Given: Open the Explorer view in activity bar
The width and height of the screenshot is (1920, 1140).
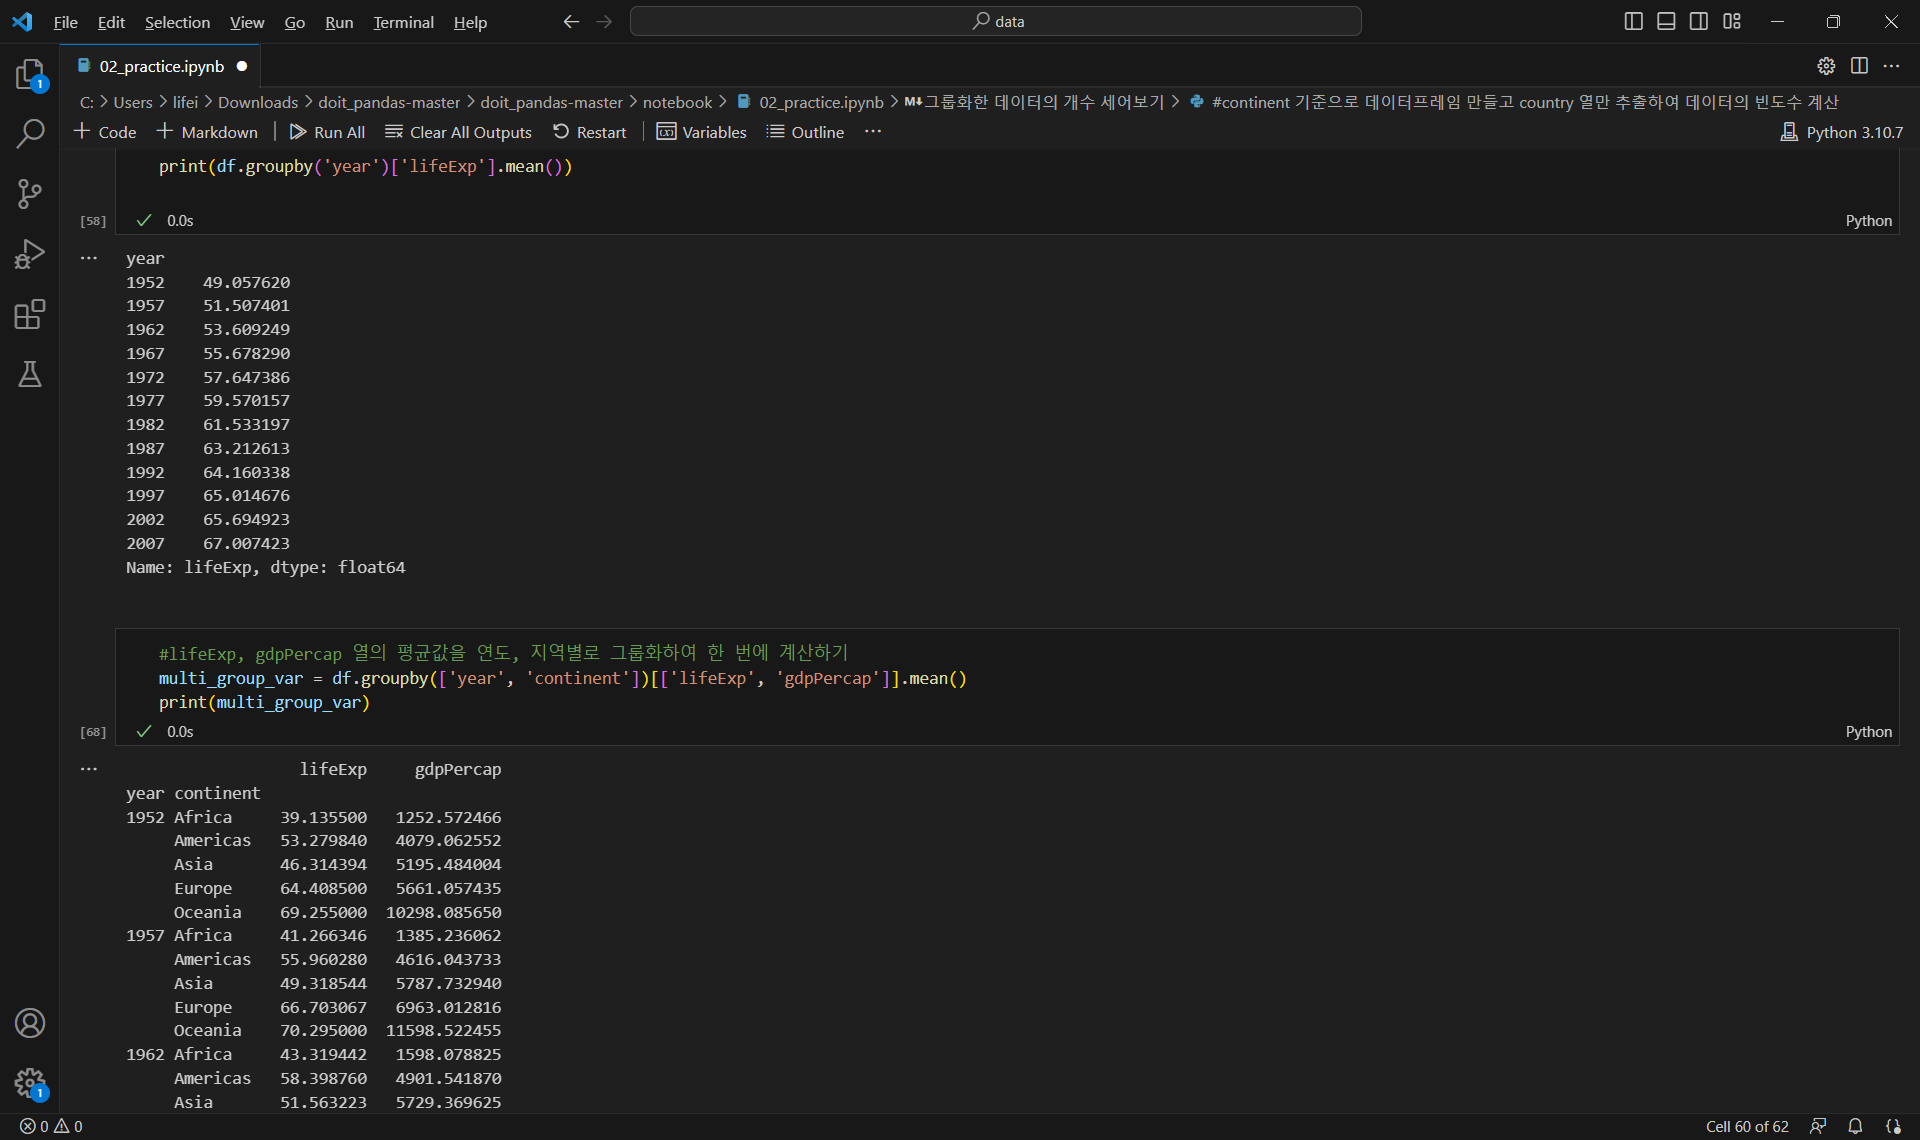Looking at the screenshot, I should (x=30, y=74).
